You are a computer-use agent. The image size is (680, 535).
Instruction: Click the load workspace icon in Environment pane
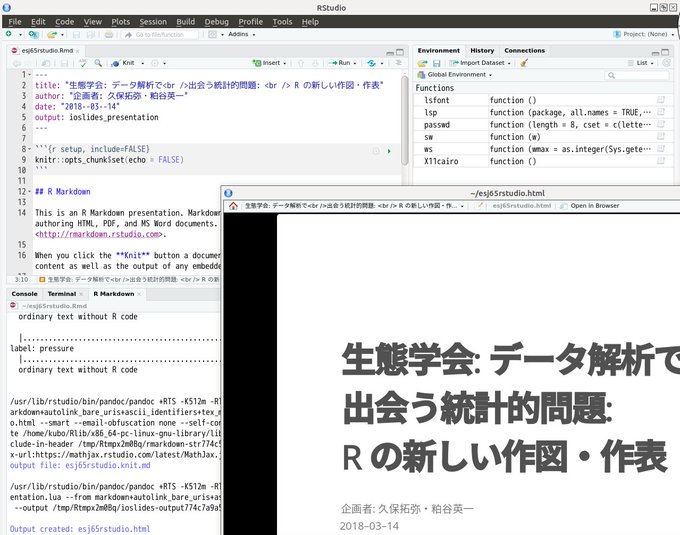pos(422,63)
